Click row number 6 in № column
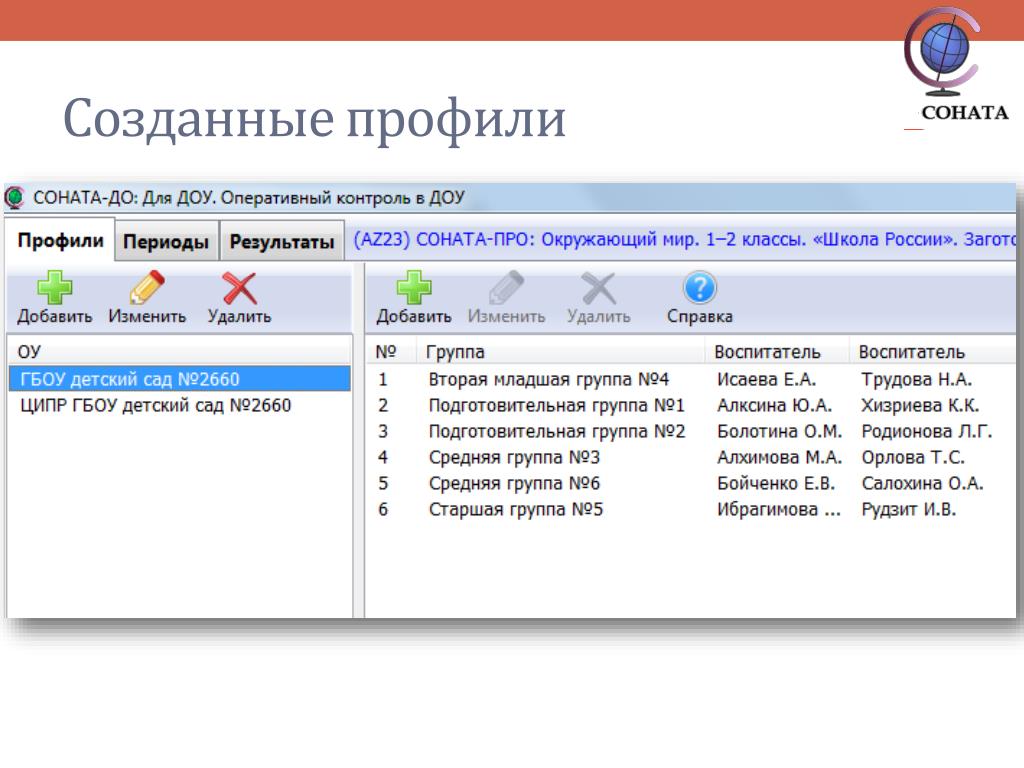 tap(383, 509)
